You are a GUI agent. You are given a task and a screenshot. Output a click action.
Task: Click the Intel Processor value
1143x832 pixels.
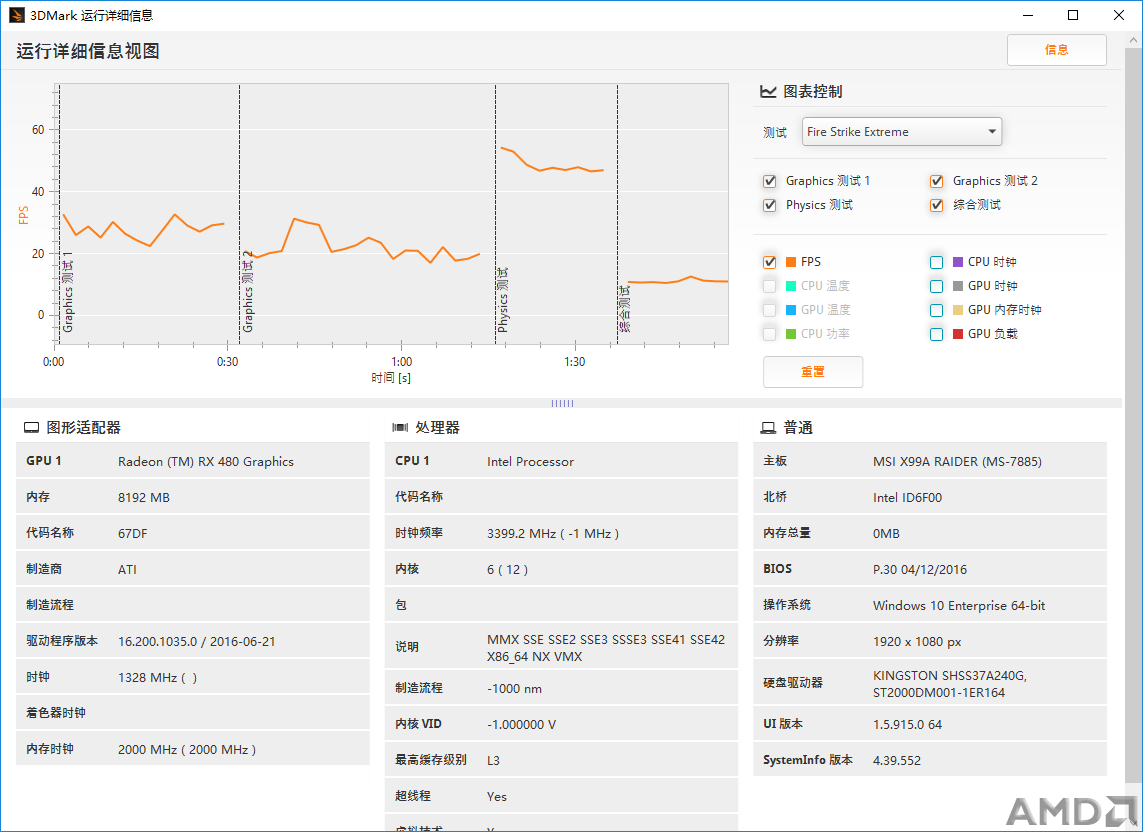click(530, 462)
